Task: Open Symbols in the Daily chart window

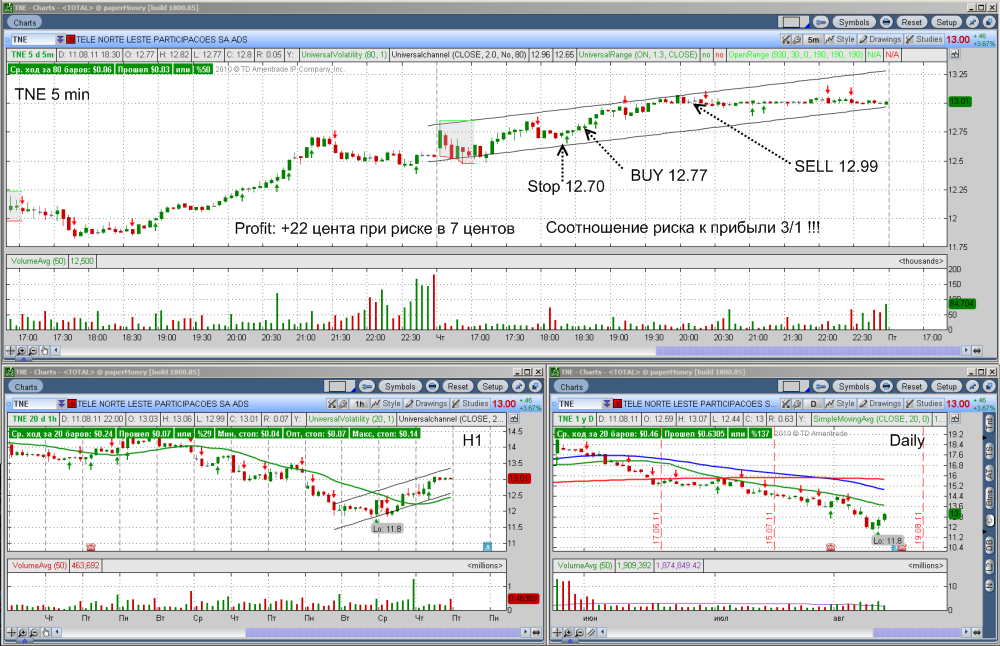Action: coord(853,386)
